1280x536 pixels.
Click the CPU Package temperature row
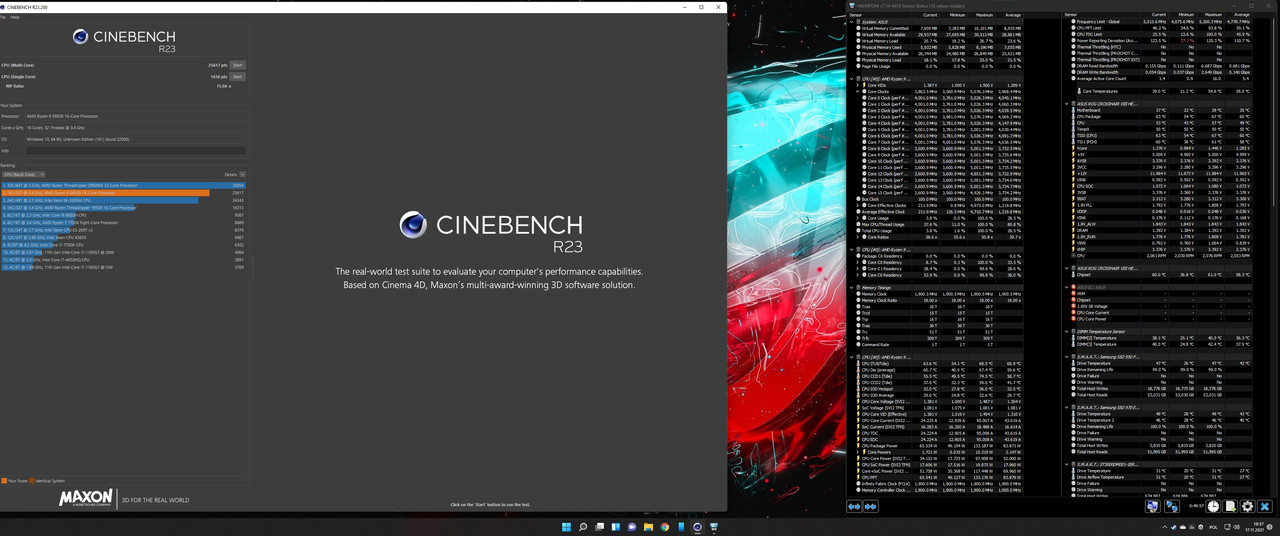coord(1161,117)
